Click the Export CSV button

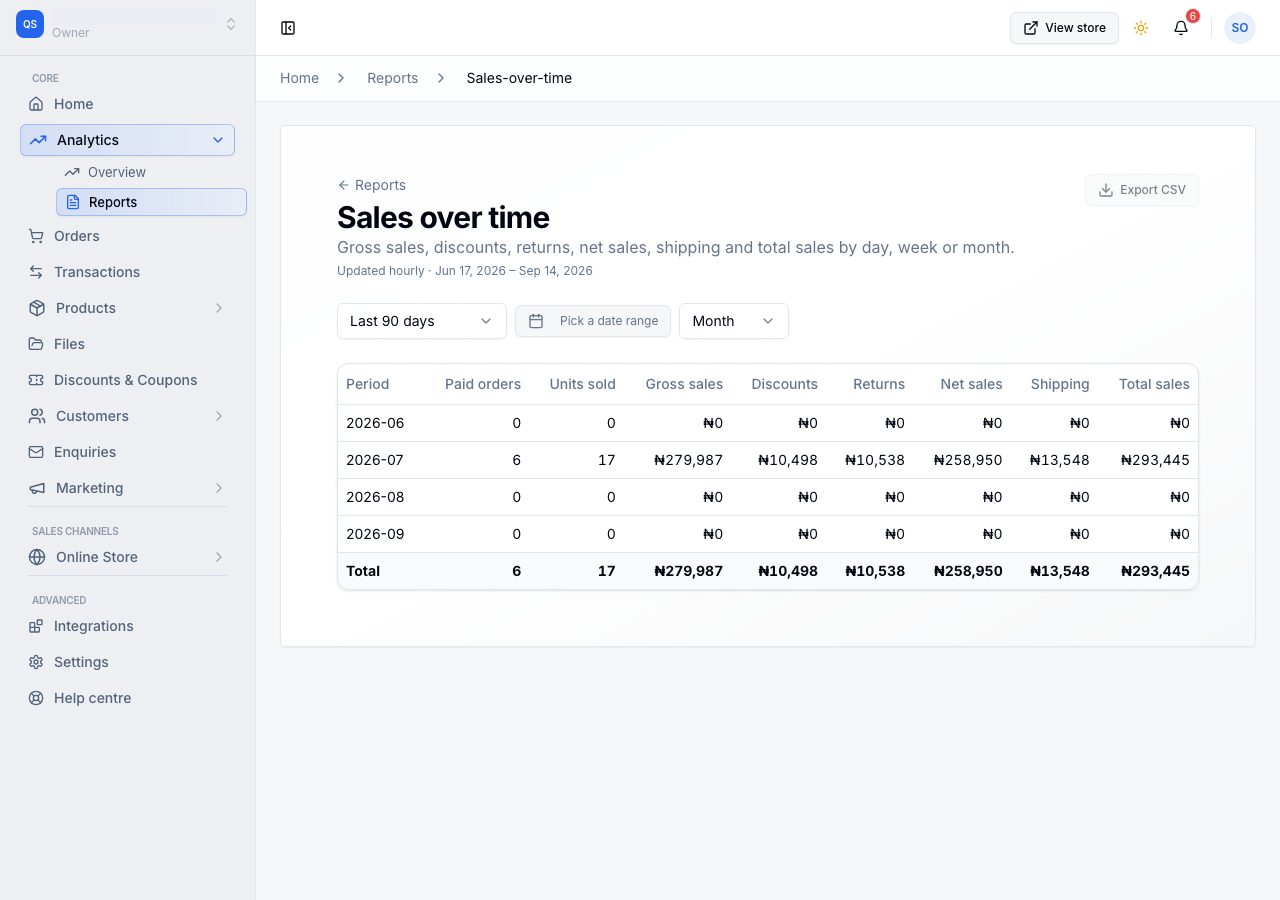pos(1141,190)
